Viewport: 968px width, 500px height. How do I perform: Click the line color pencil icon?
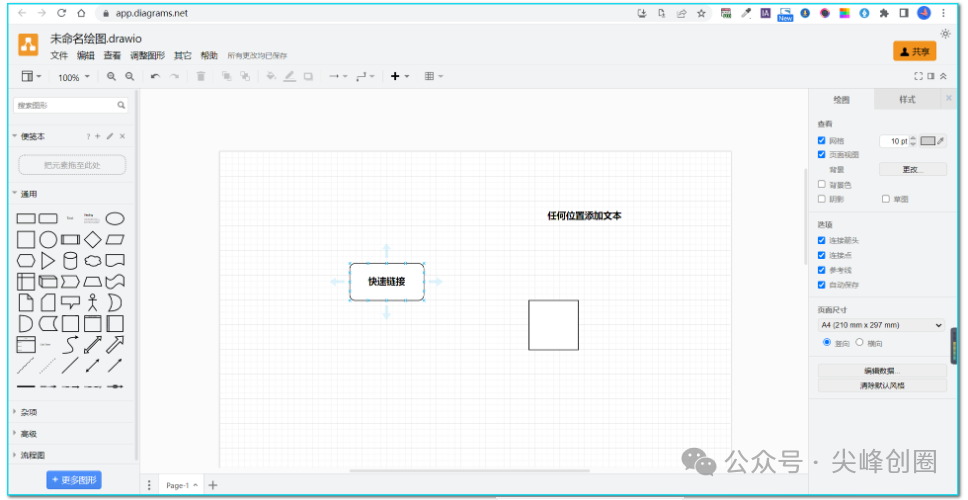[290, 77]
